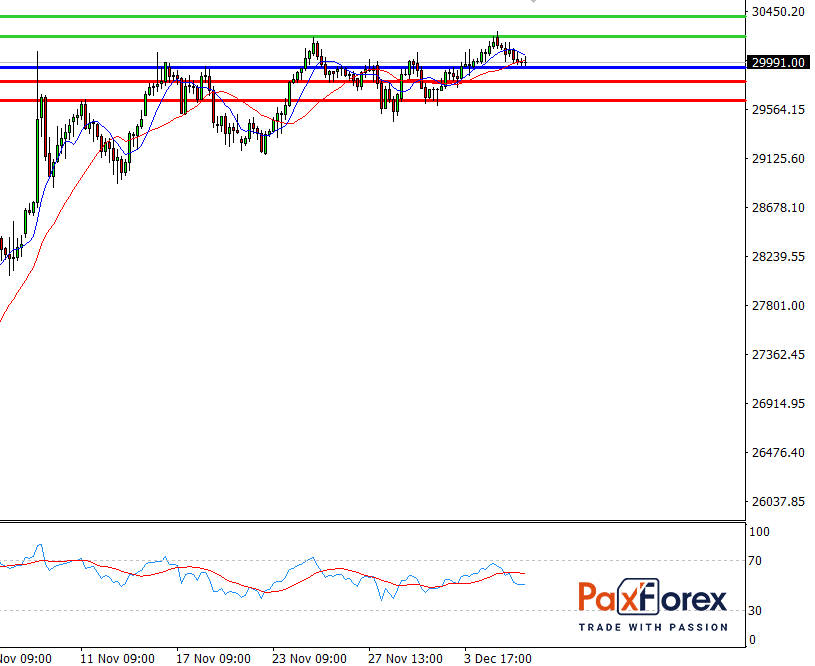Screen dimensions: 815x666
Task: Select the upper red support line
Action: point(373,82)
